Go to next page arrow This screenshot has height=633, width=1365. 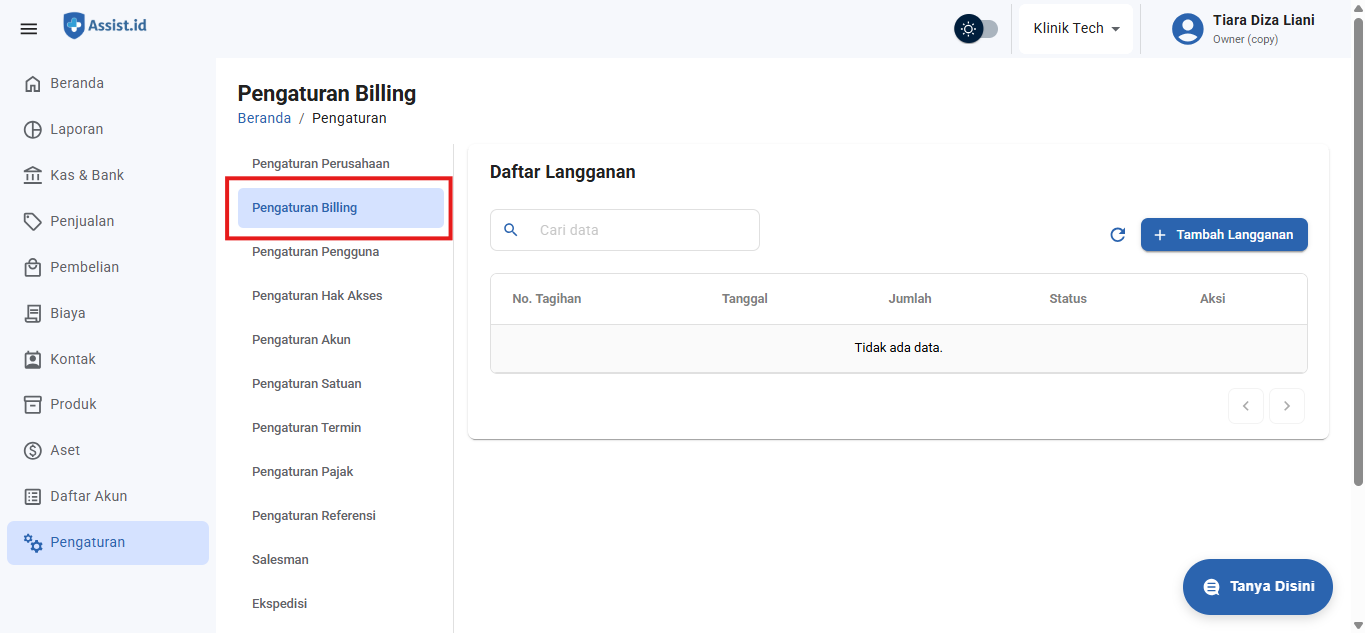pos(1287,406)
